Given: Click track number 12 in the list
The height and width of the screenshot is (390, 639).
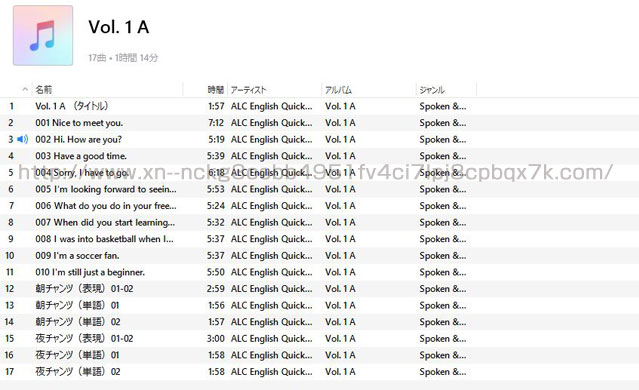Looking at the screenshot, I should pyautogui.click(x=9, y=289).
